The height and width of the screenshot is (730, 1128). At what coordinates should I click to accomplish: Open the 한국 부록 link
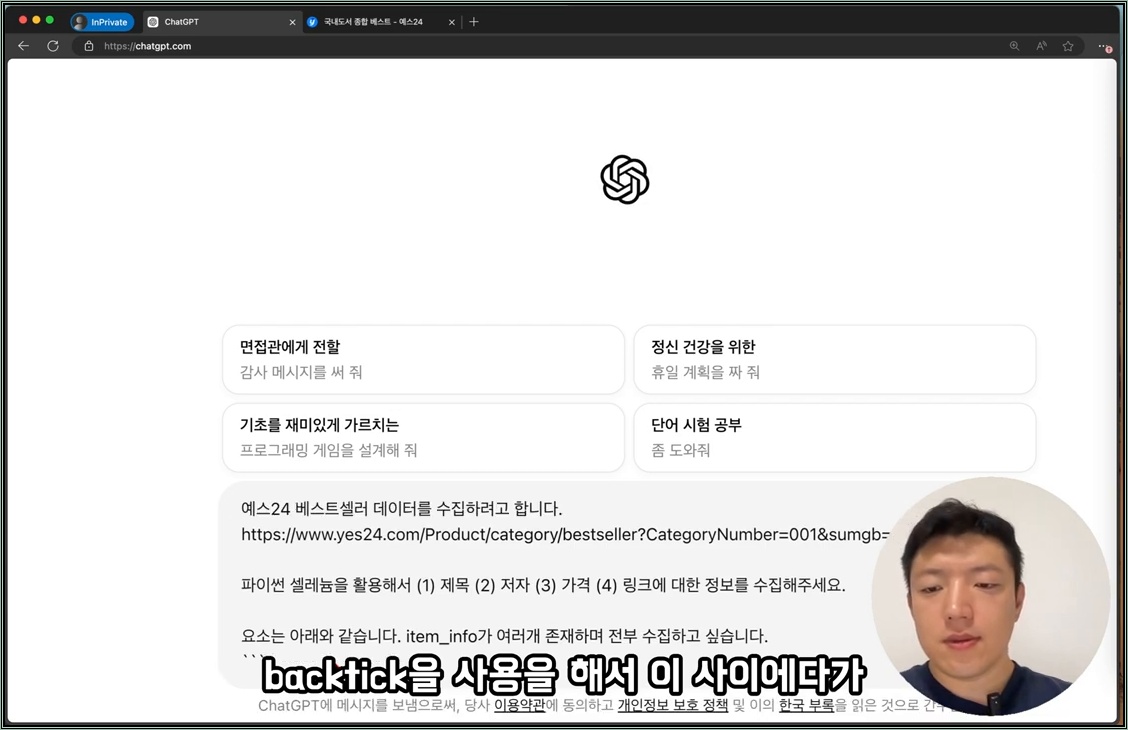[x=806, y=706]
